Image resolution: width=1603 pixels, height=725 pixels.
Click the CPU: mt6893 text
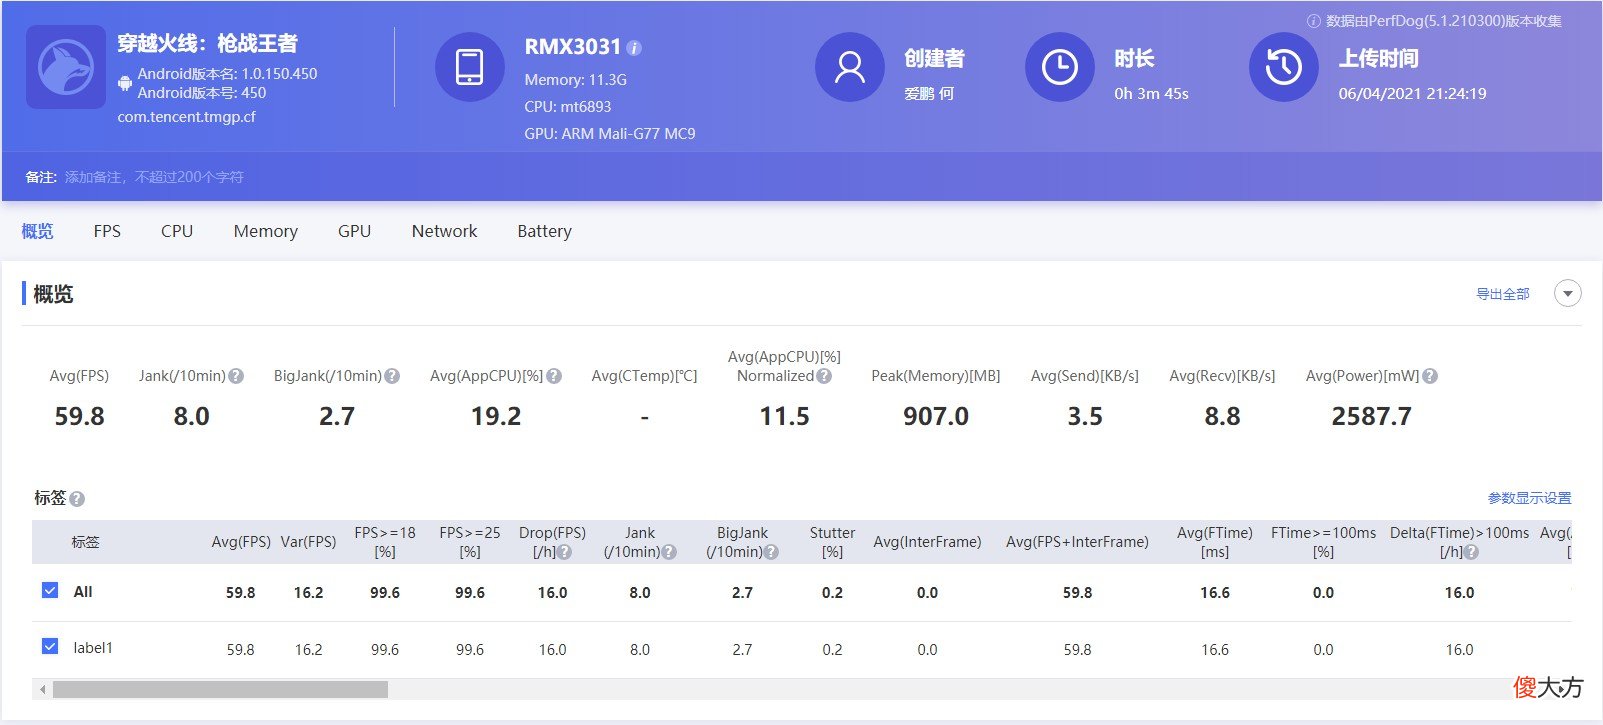click(x=568, y=107)
